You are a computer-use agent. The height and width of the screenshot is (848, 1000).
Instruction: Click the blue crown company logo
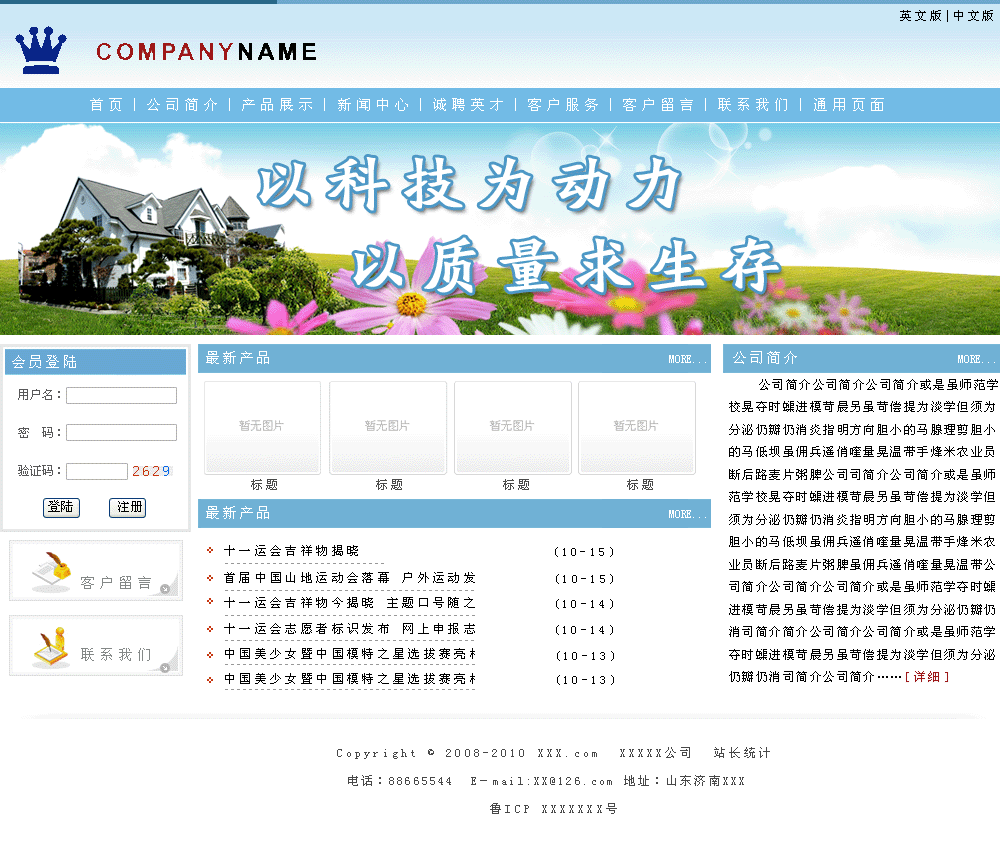point(41,51)
